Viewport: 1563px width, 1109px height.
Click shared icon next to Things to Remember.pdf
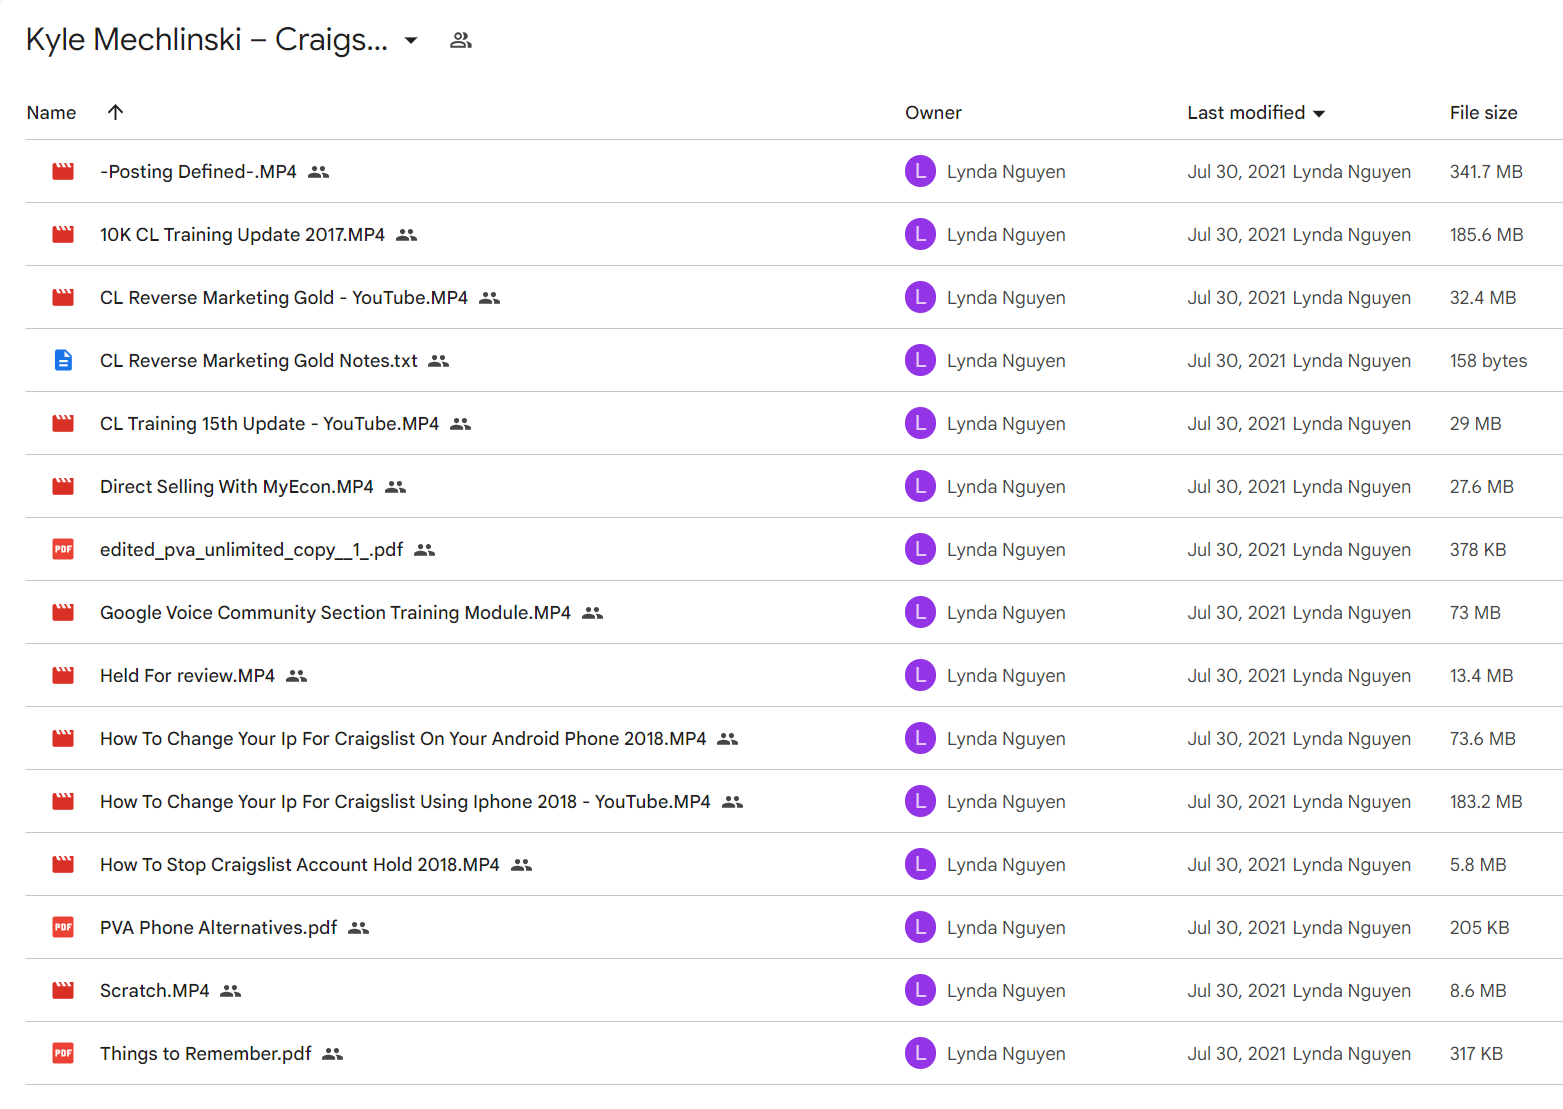coord(332,1054)
